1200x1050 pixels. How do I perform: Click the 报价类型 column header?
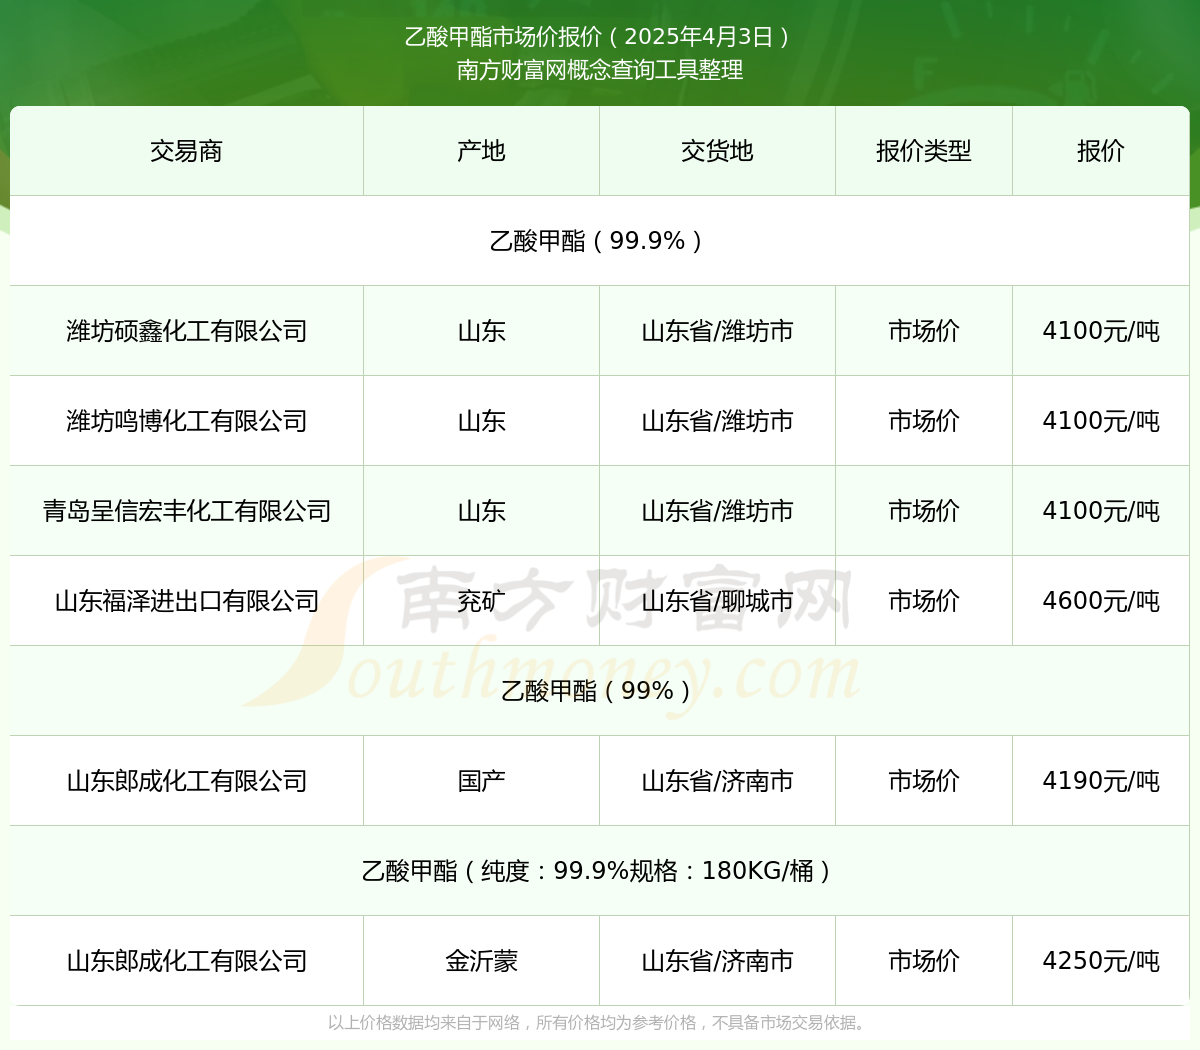[x=924, y=151]
